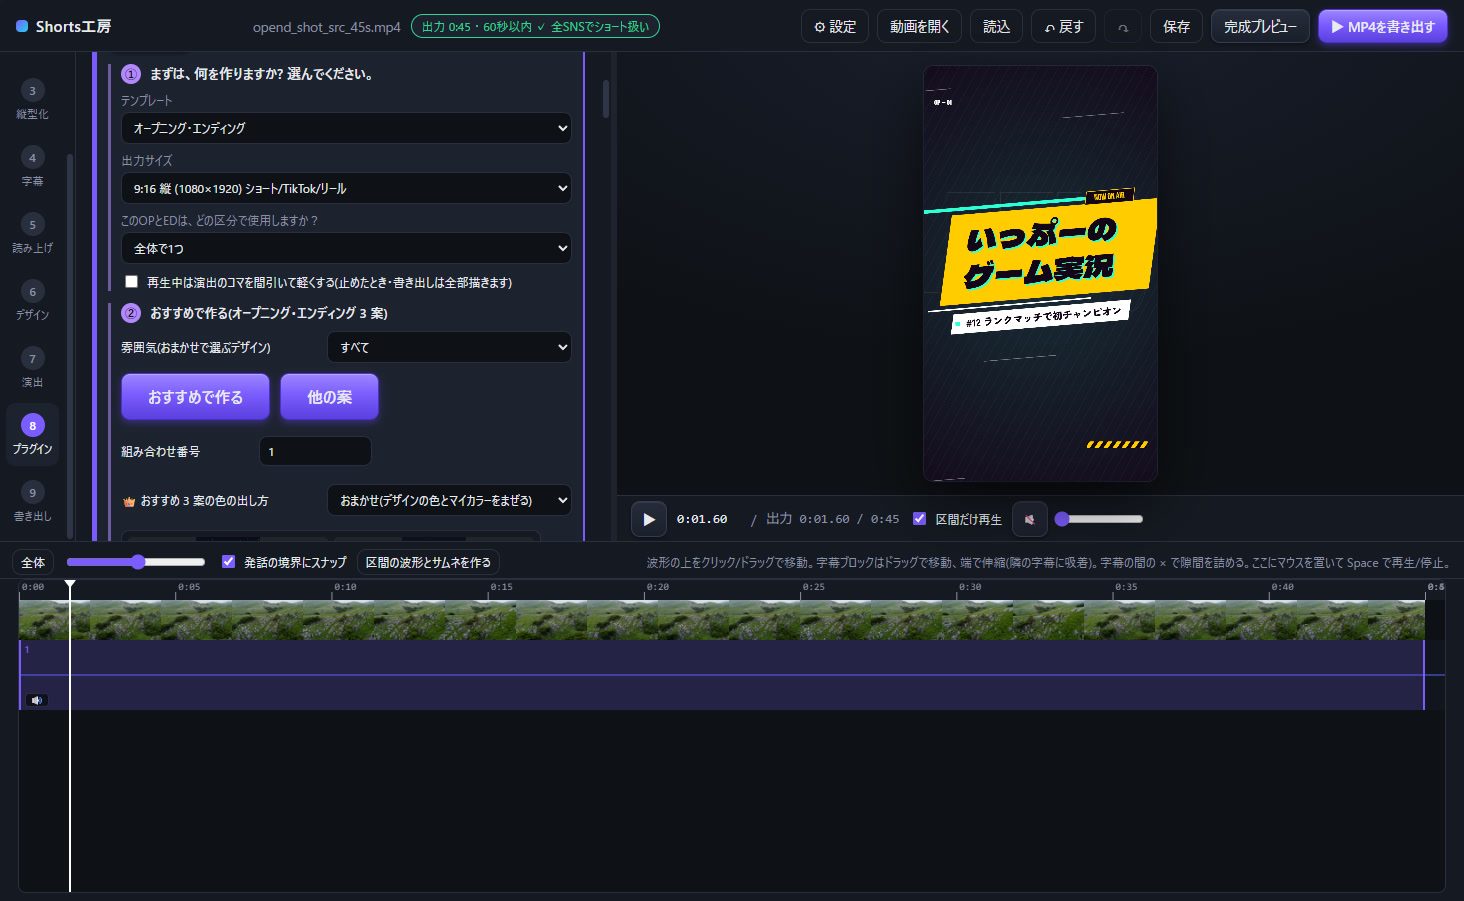This screenshot has height=901, width=1464.
Task: Click the 全体 timeline fit button
Action: click(x=33, y=562)
